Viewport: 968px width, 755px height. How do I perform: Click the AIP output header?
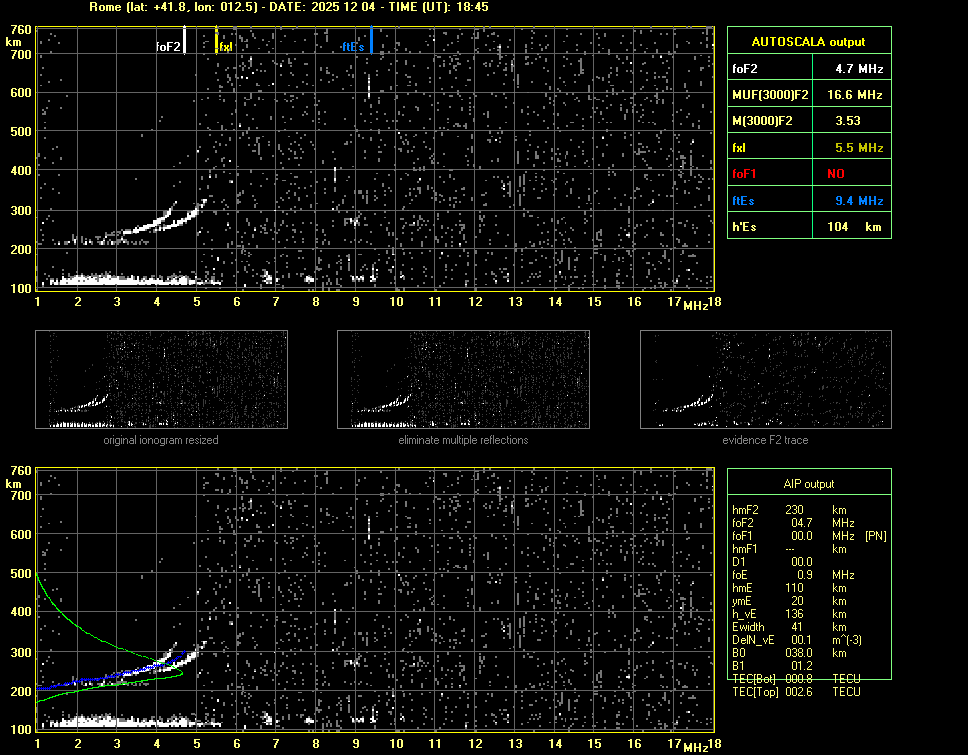(x=807, y=484)
